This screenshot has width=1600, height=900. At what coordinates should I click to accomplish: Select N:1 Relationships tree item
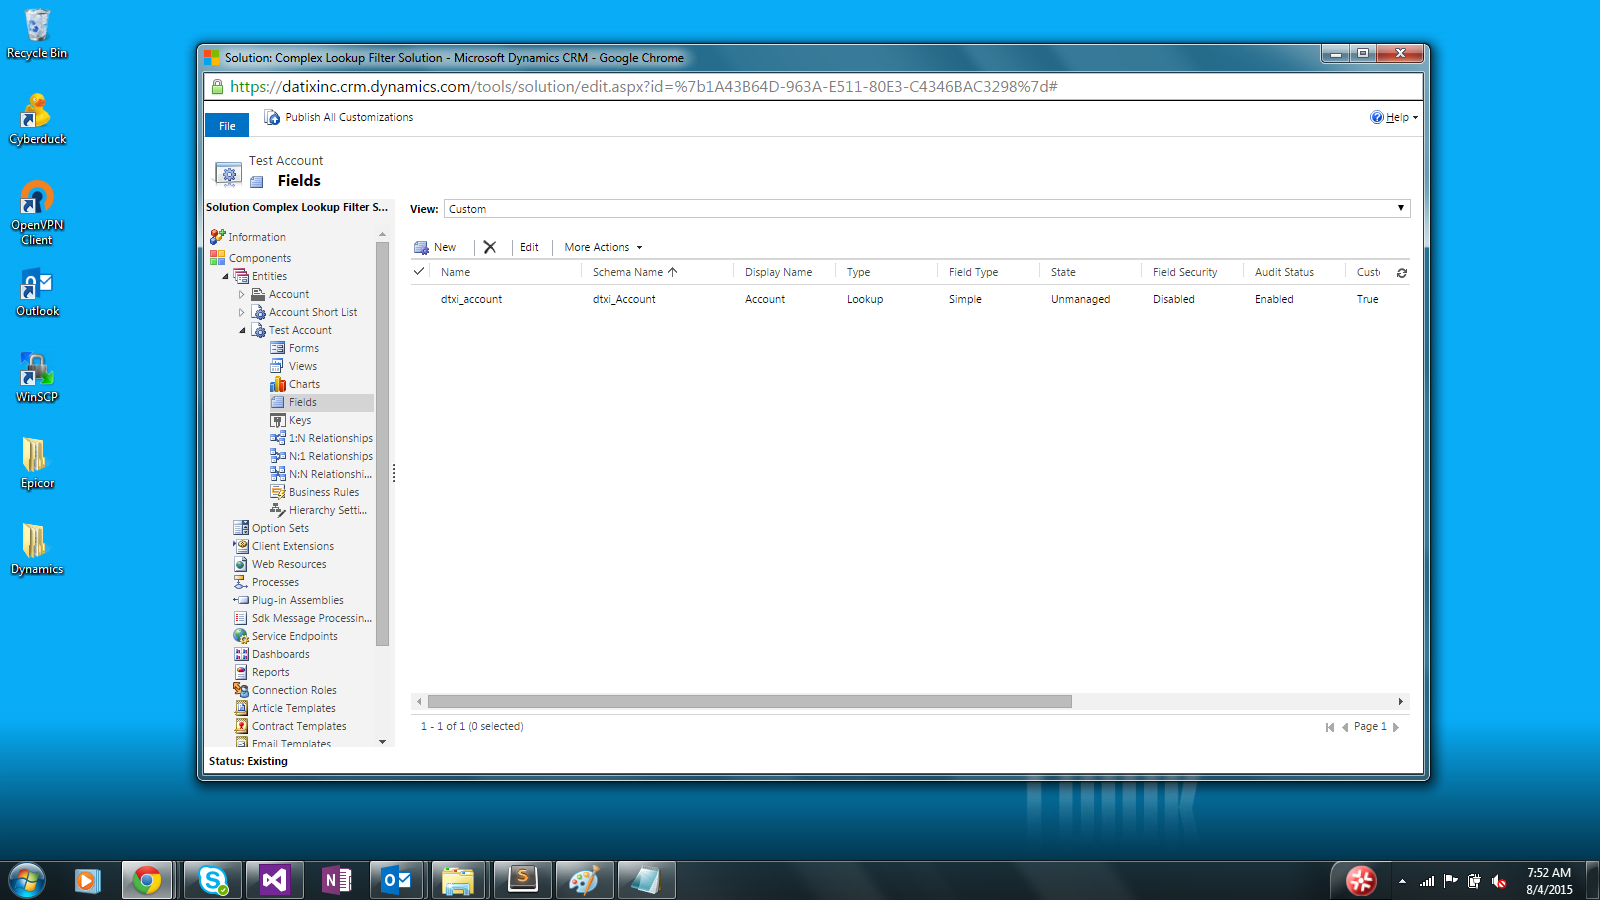coord(330,456)
